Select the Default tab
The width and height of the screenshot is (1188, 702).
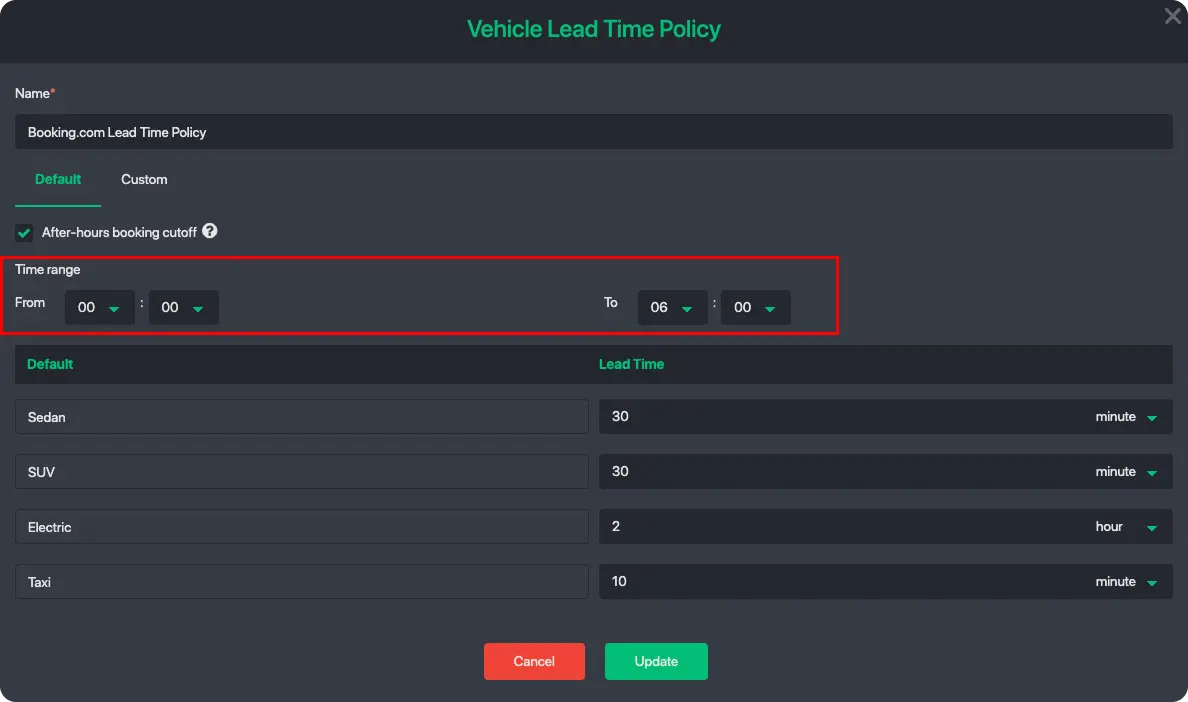58,180
